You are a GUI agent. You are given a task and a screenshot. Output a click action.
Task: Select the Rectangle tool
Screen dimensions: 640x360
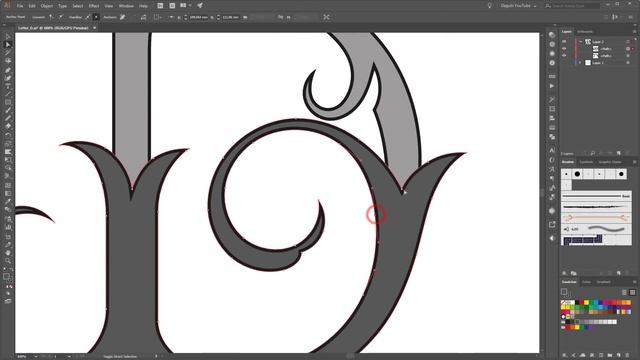(8, 102)
